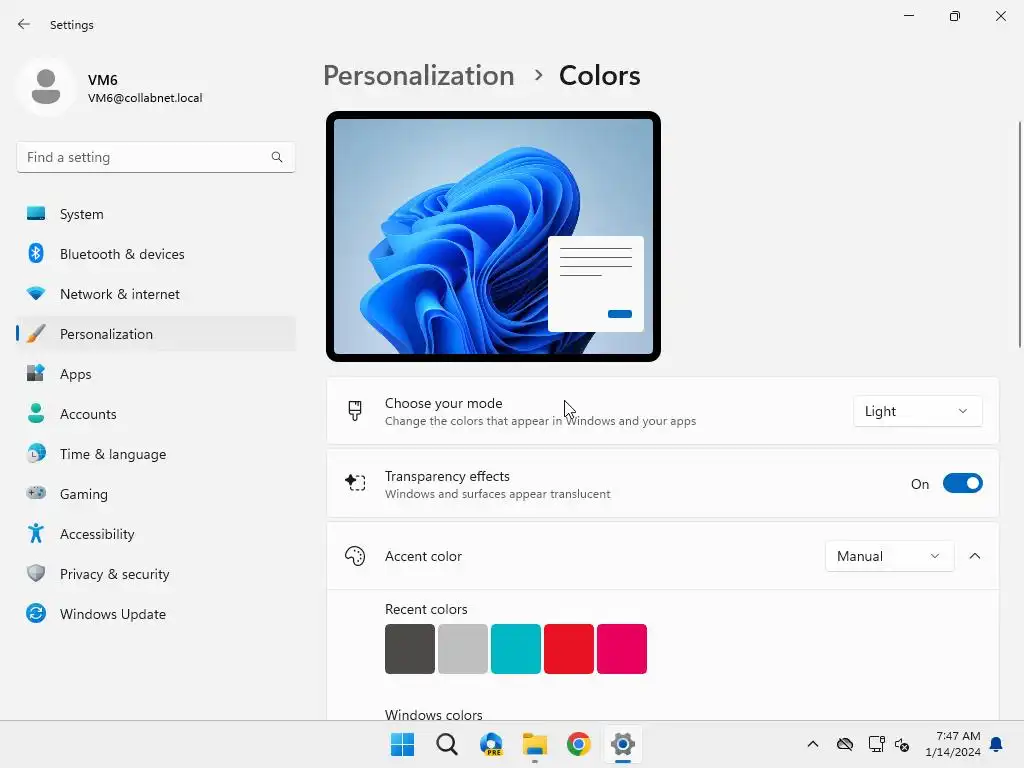Screen dimensions: 1024x768
Task: Open the notification bell
Action: coord(997,744)
